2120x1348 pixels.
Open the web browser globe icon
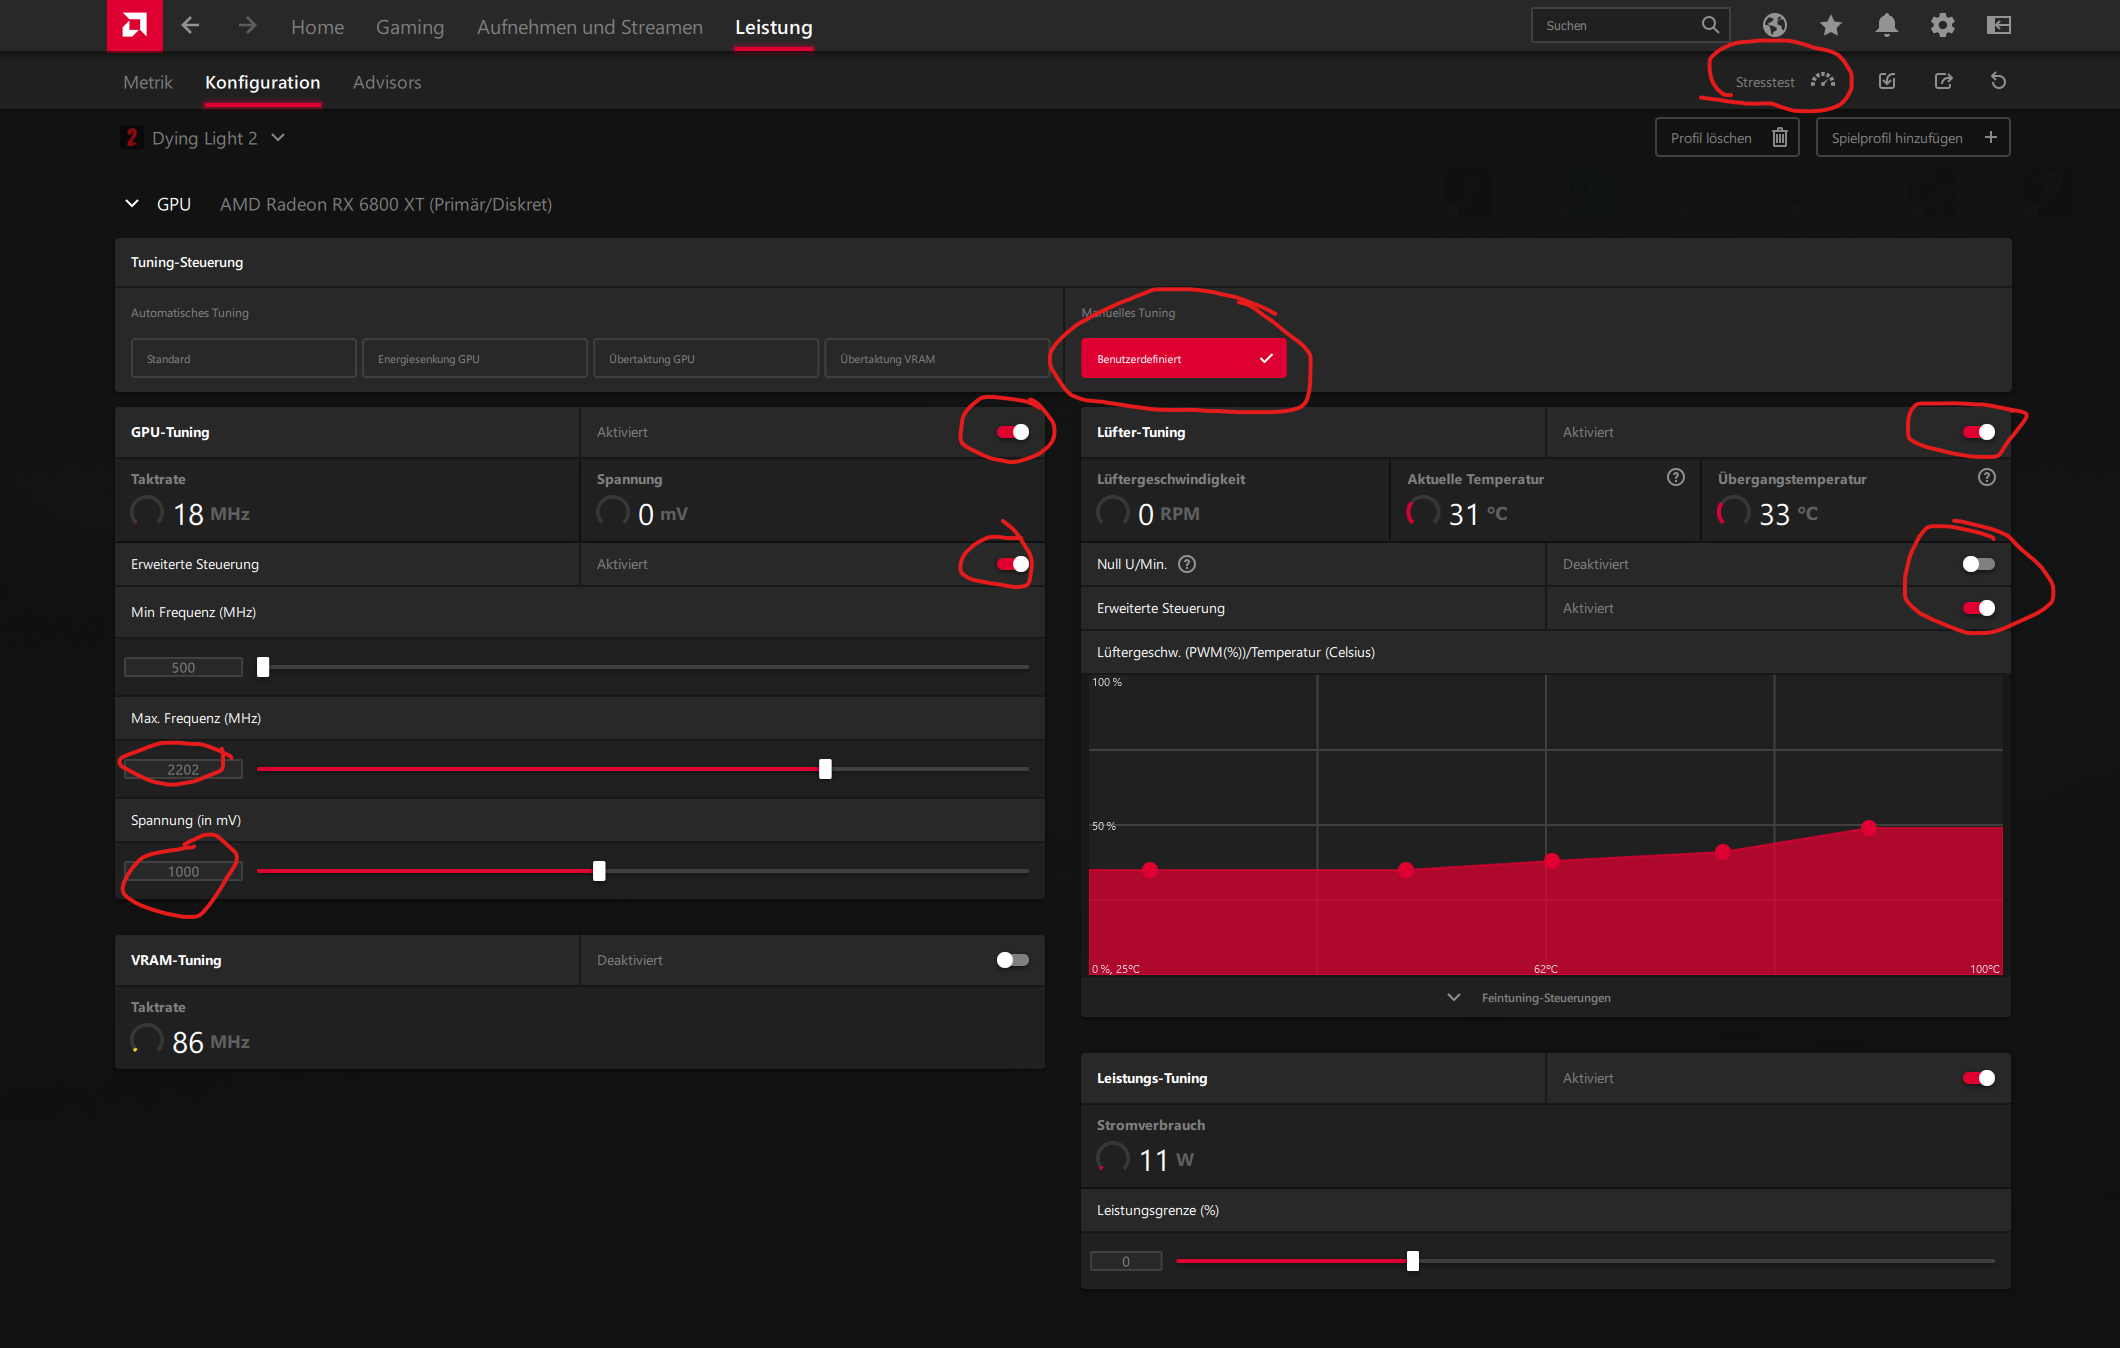[x=1775, y=25]
